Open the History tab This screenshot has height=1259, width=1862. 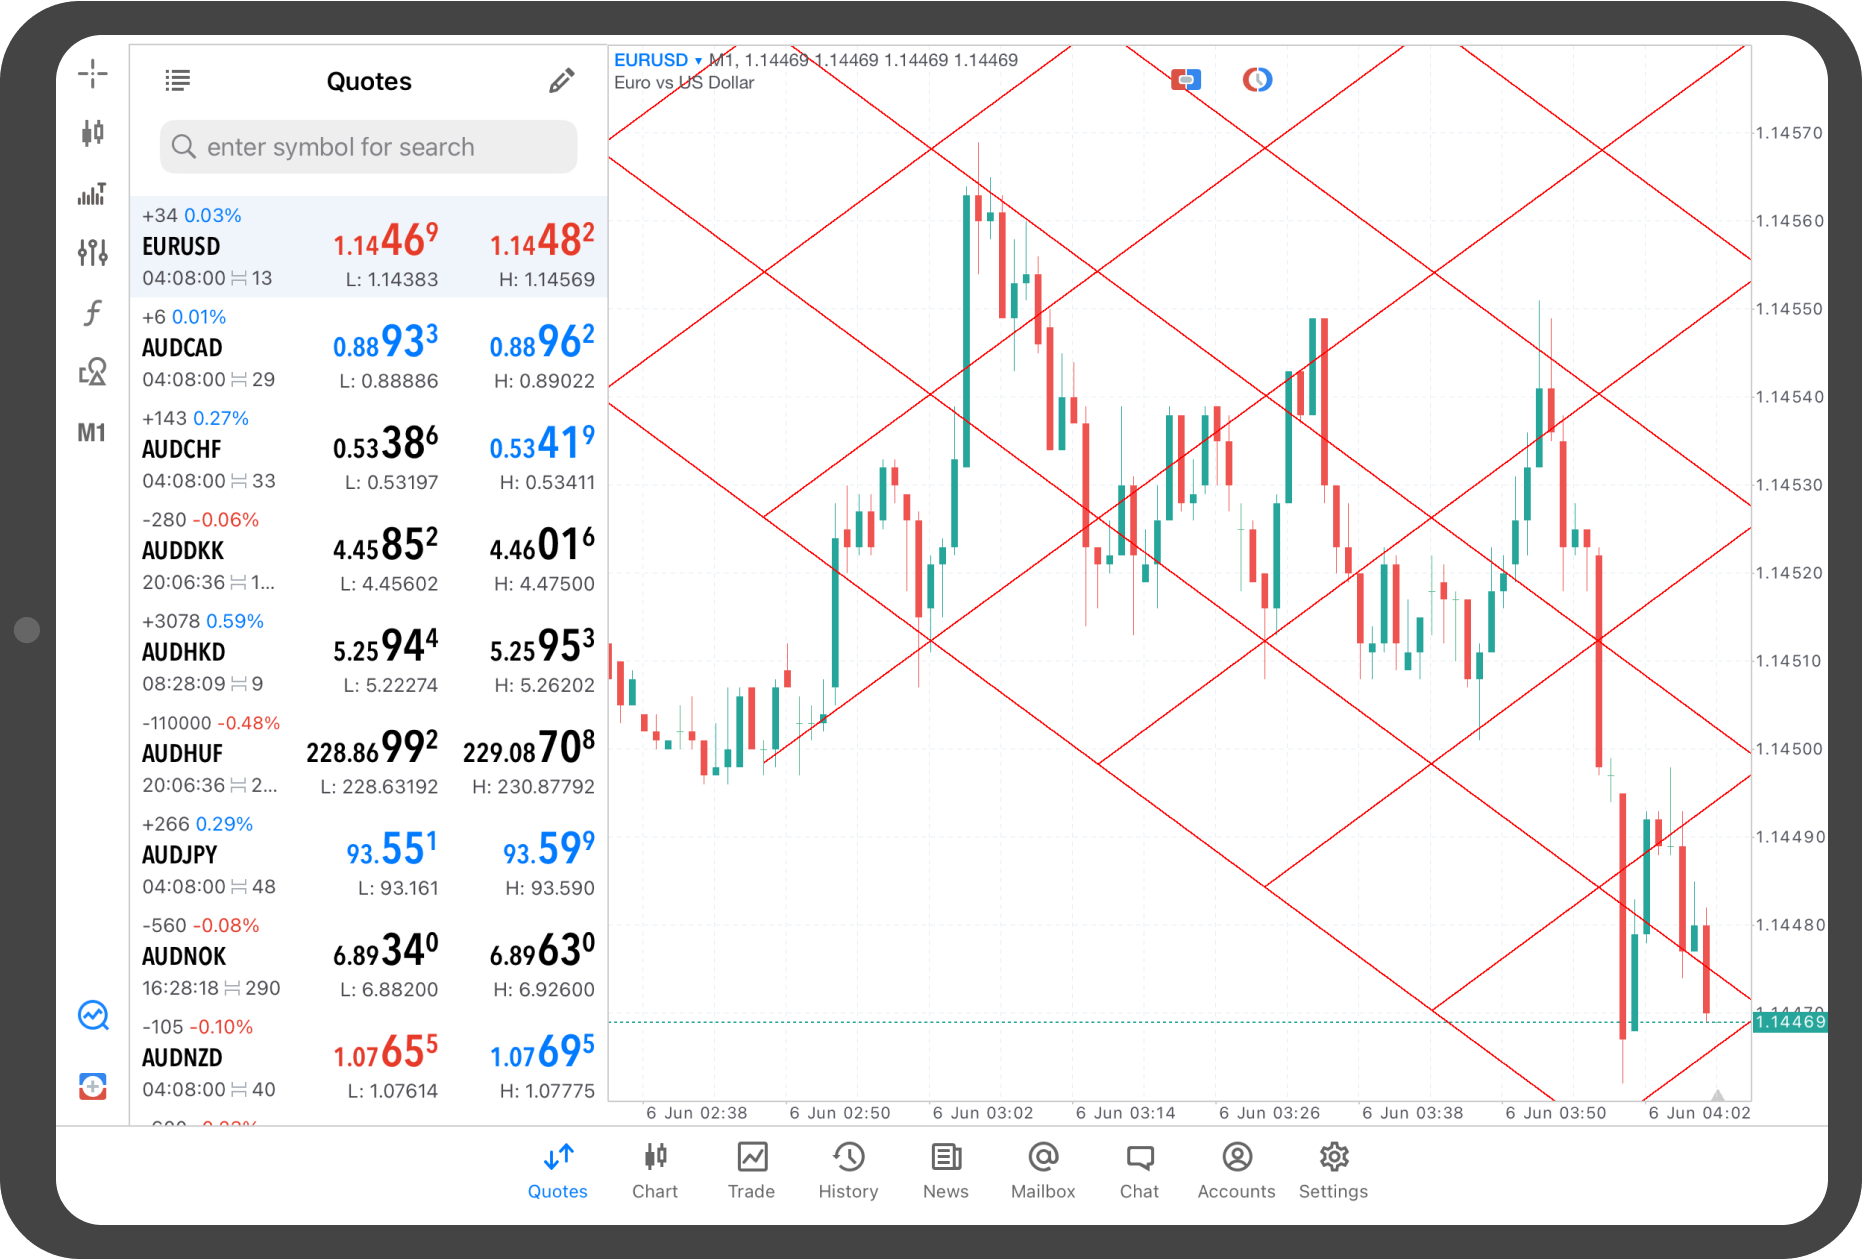tap(848, 1171)
